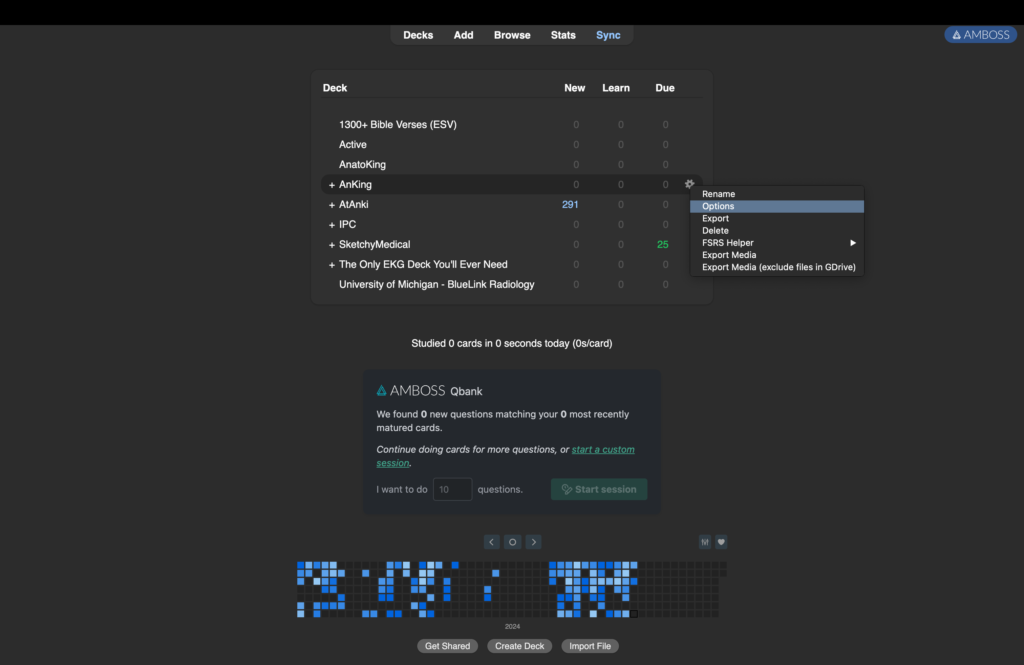Click the Due column header
The image size is (1024, 665).
point(665,88)
